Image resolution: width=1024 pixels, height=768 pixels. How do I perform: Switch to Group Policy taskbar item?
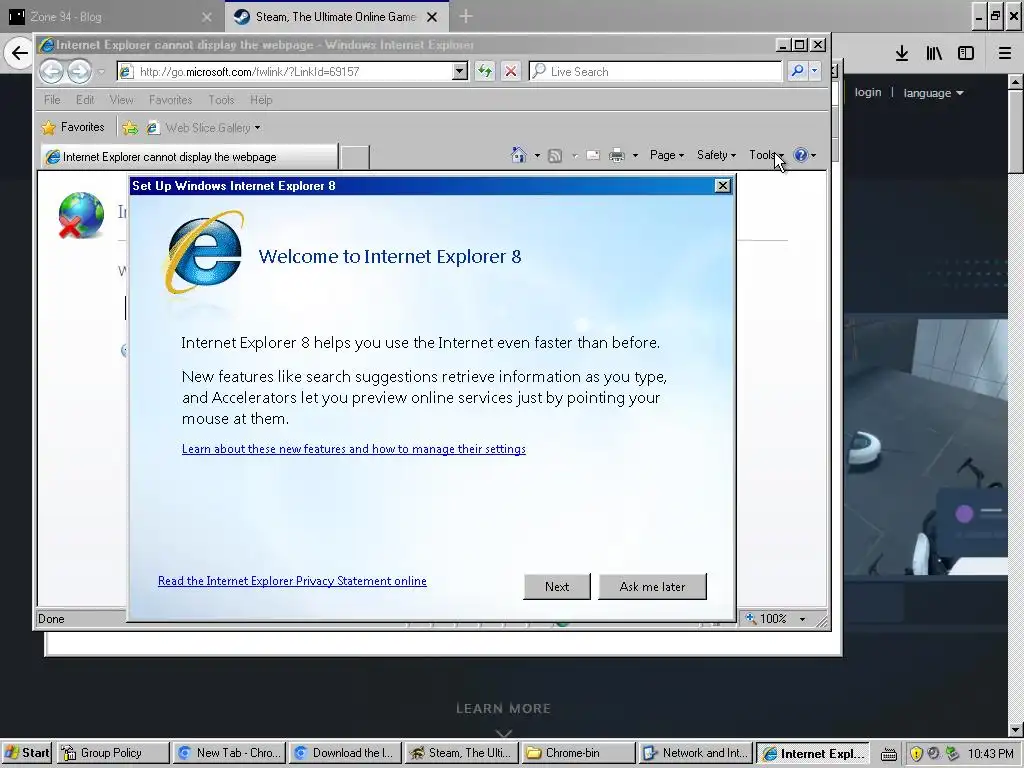click(112, 753)
